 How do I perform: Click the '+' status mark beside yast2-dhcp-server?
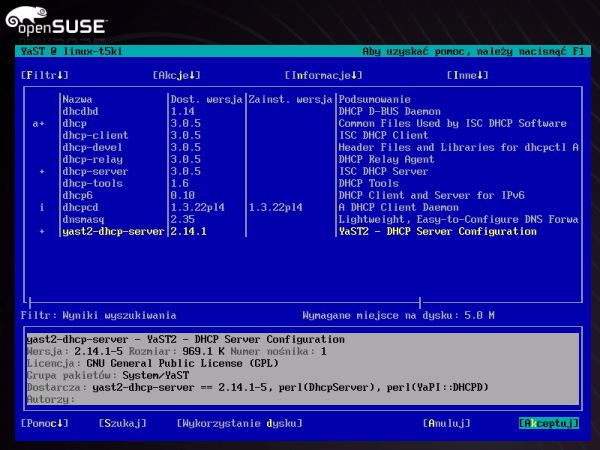42,232
